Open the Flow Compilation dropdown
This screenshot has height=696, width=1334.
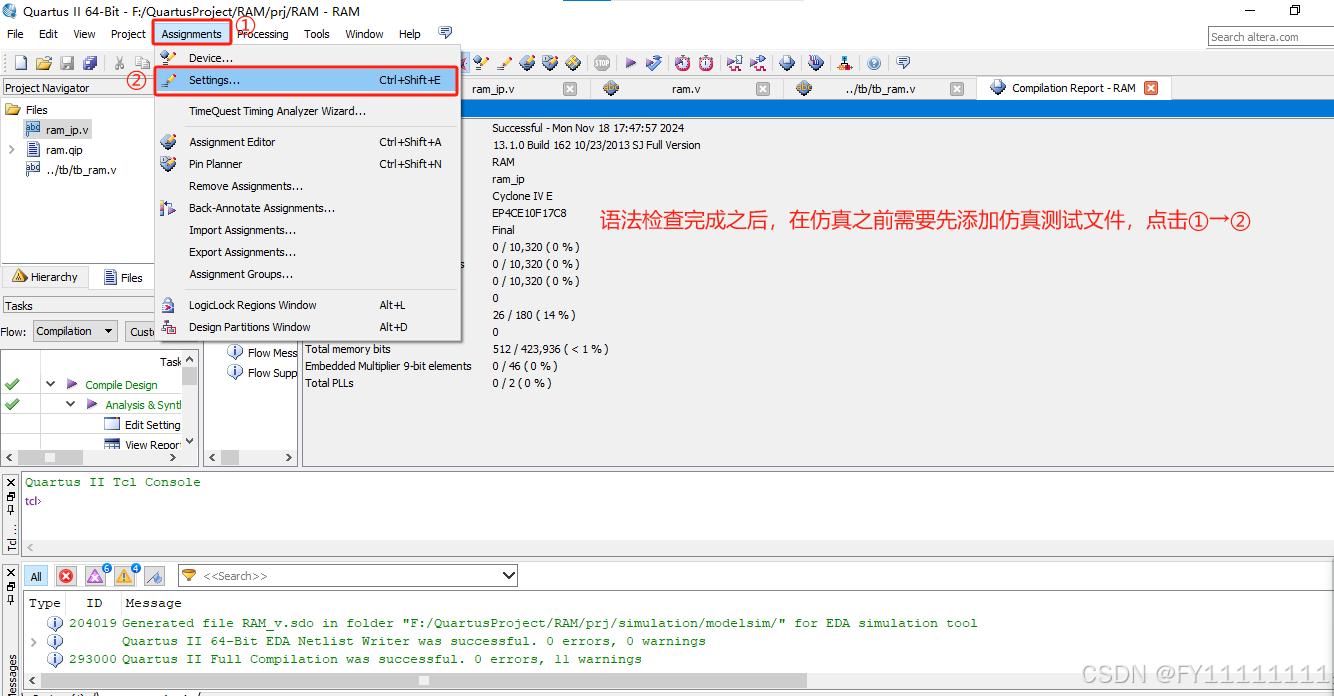coord(77,331)
